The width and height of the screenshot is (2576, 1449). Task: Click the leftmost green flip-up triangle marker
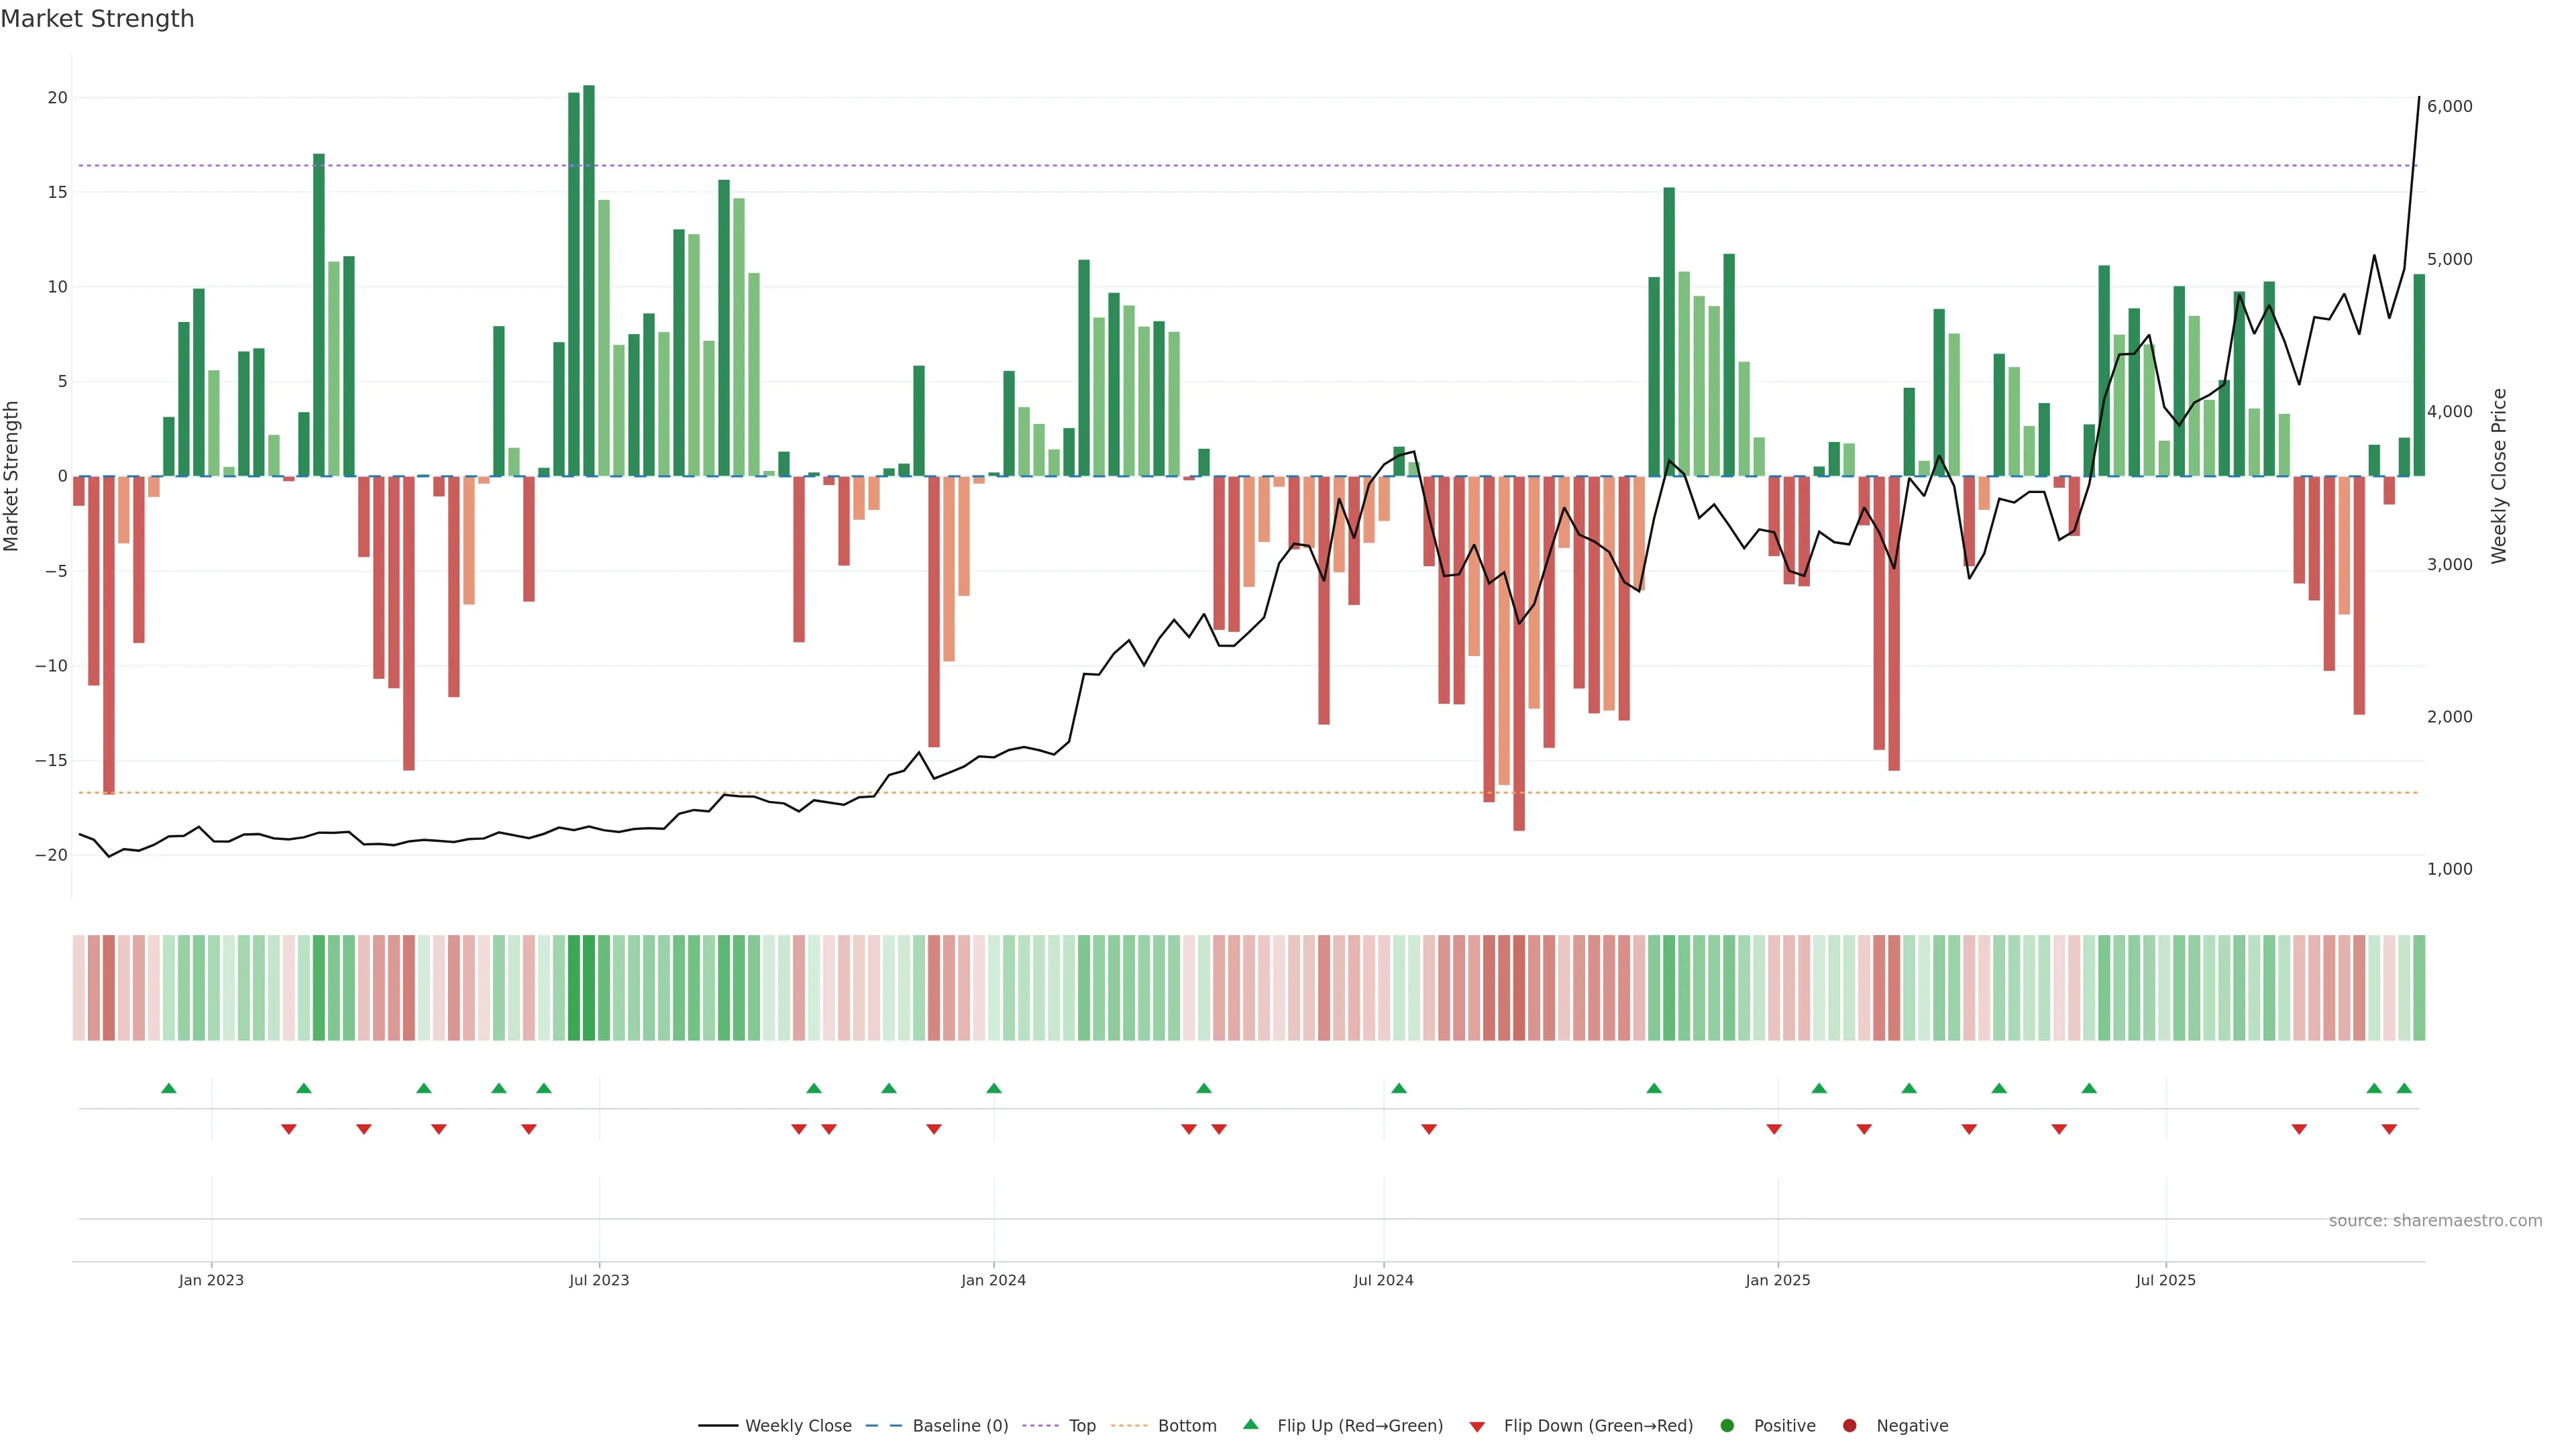(x=168, y=1088)
